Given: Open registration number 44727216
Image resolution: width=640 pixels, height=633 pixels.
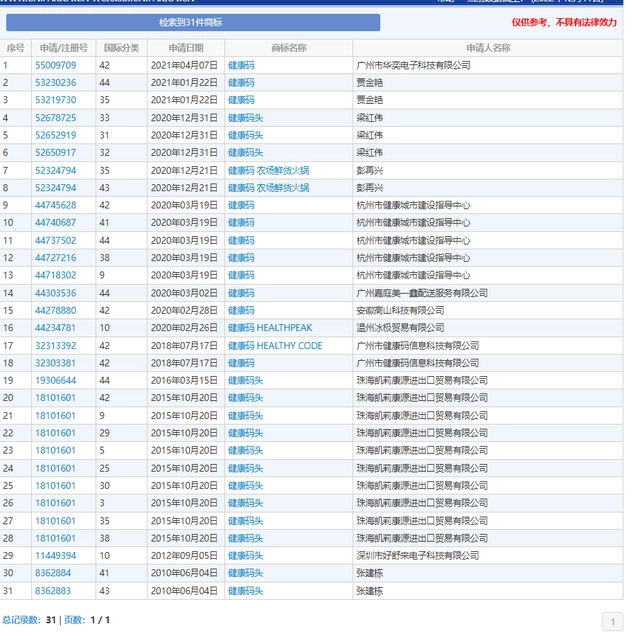Looking at the screenshot, I should point(56,258).
